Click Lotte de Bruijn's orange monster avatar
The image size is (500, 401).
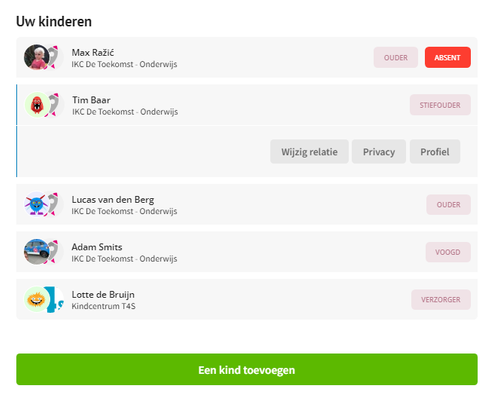[x=36, y=299]
